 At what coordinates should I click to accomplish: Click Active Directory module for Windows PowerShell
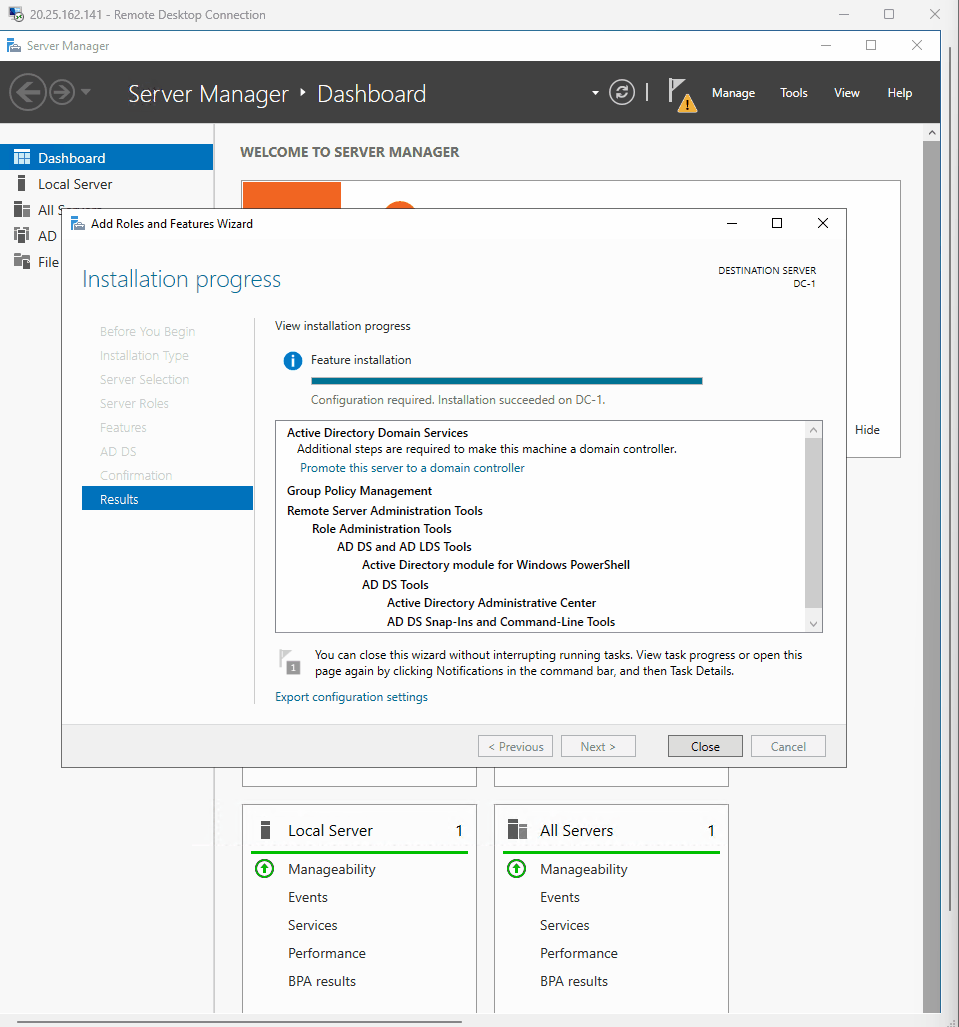pyautogui.click(x=496, y=565)
